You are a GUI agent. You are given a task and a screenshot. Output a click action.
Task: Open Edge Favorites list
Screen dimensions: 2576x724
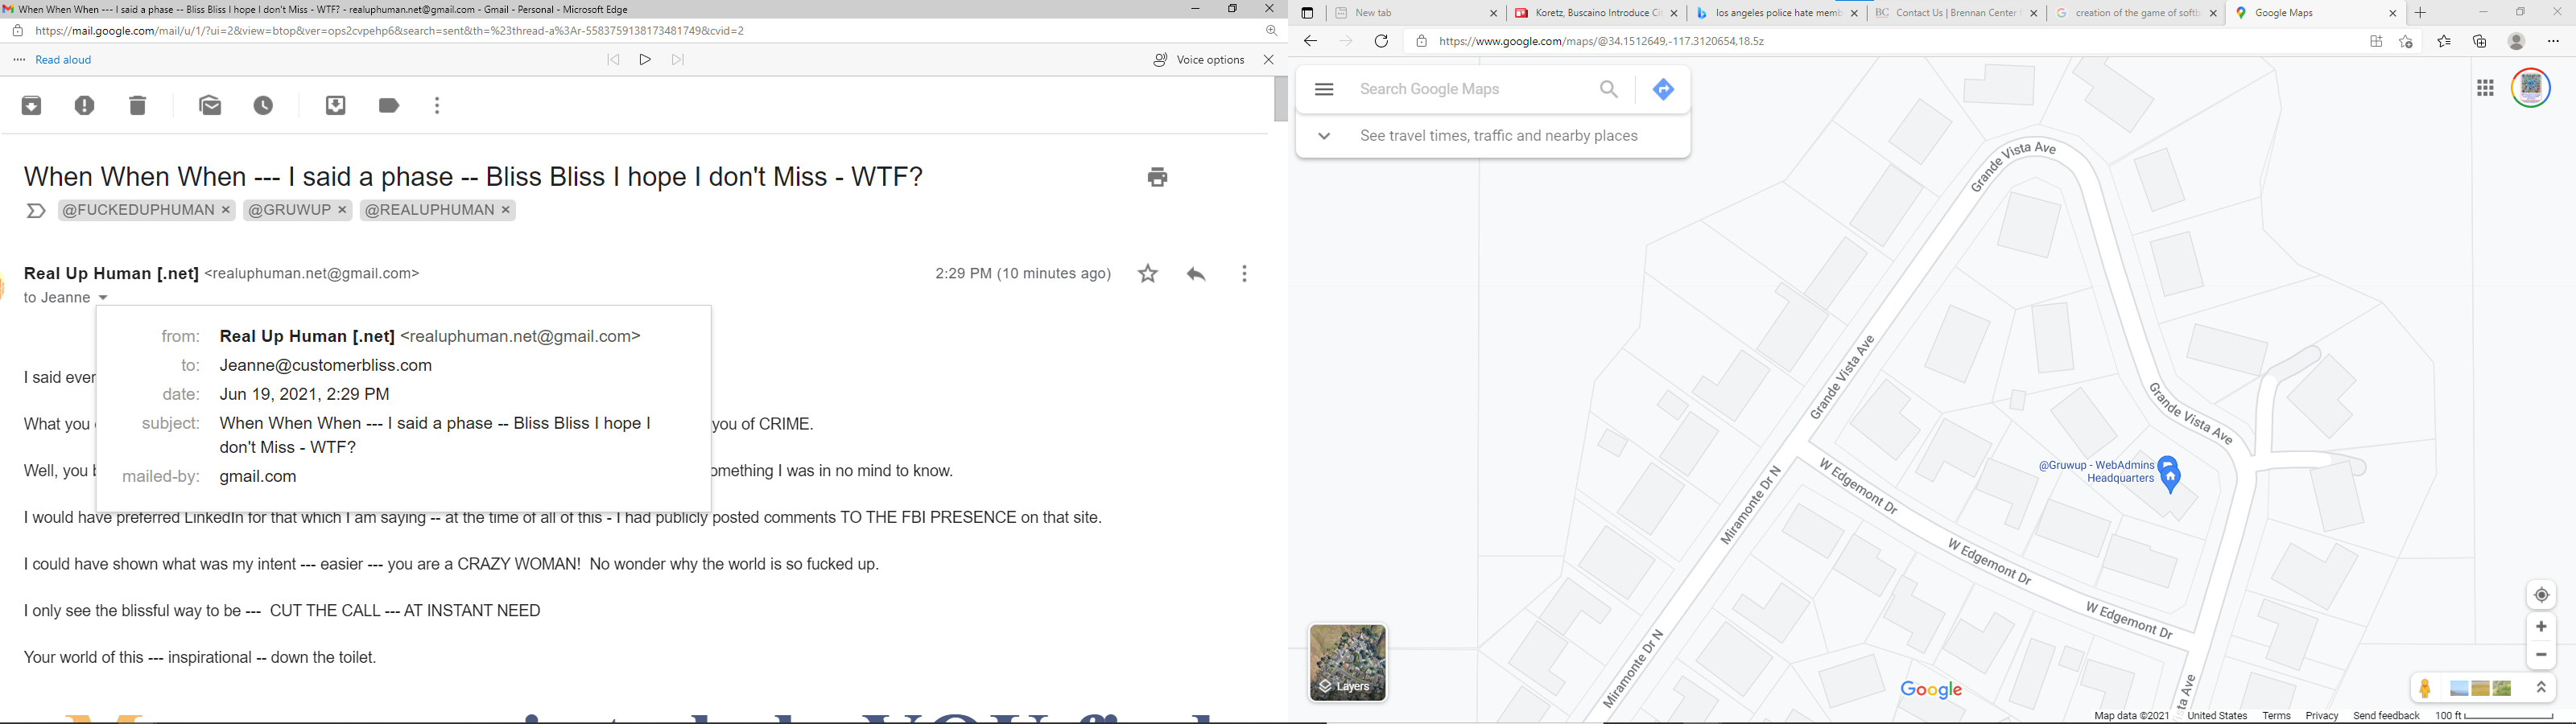[x=2444, y=42]
